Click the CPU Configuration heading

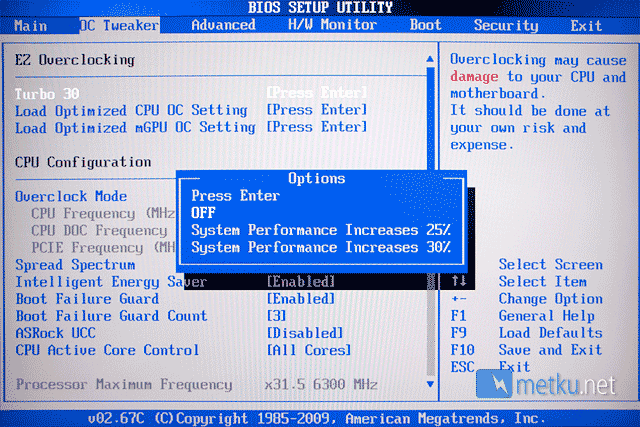pos(83,162)
